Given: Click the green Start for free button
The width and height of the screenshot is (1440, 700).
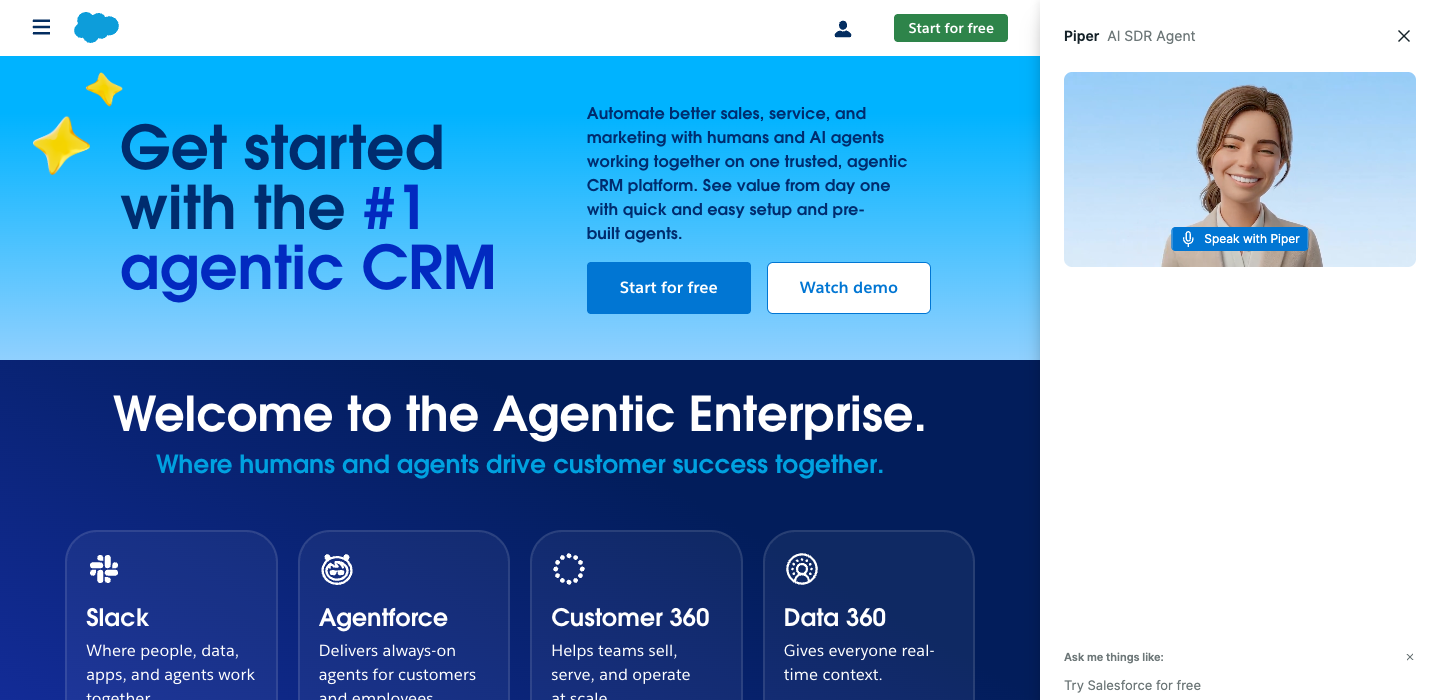Looking at the screenshot, I should [x=951, y=28].
